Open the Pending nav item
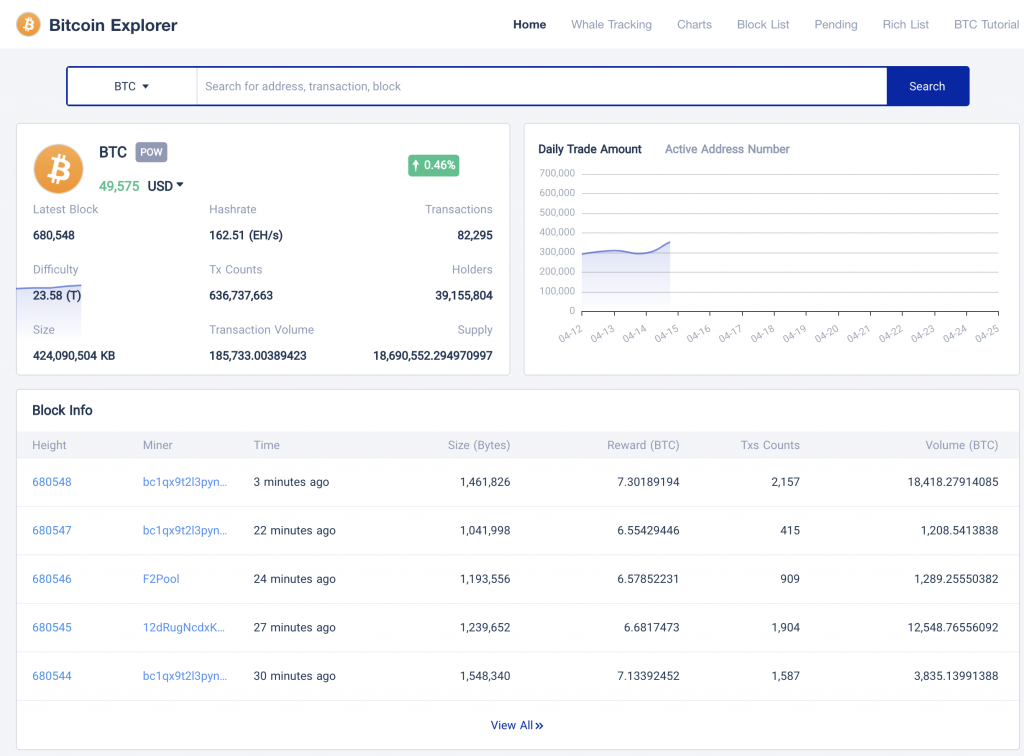 [836, 24]
